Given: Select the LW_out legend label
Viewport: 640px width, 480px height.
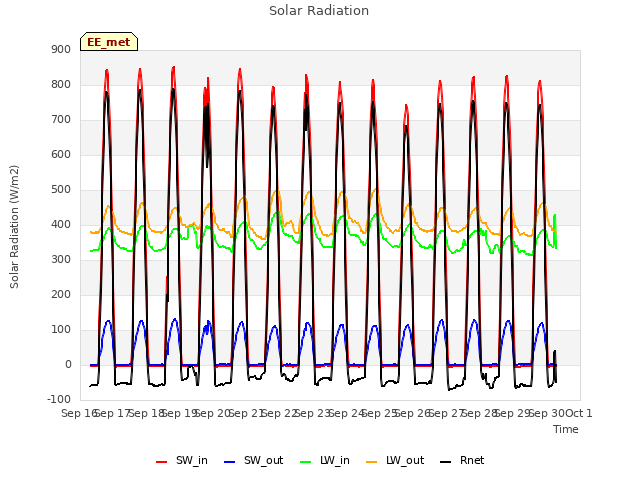Looking at the screenshot, I should [405, 460].
